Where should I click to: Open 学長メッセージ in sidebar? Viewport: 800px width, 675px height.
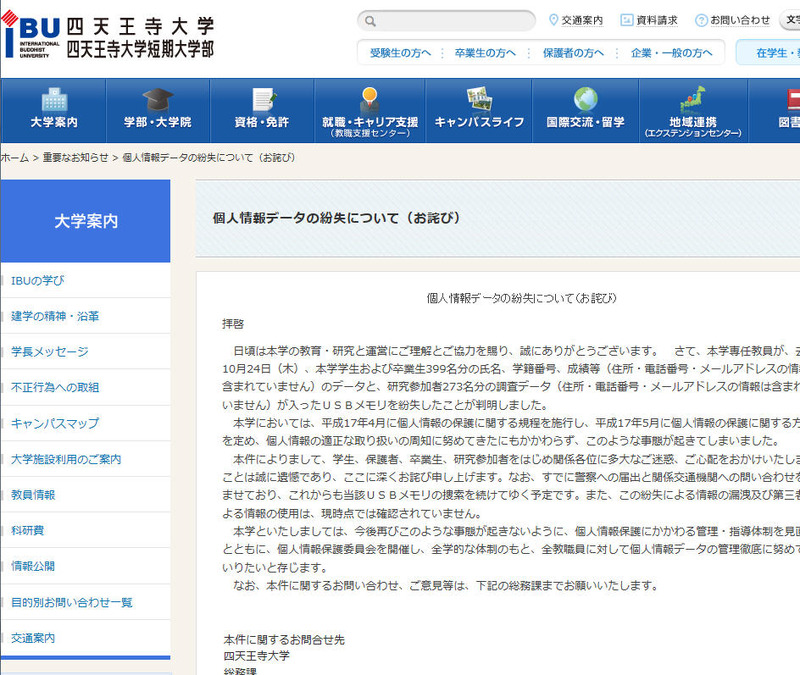50,352
